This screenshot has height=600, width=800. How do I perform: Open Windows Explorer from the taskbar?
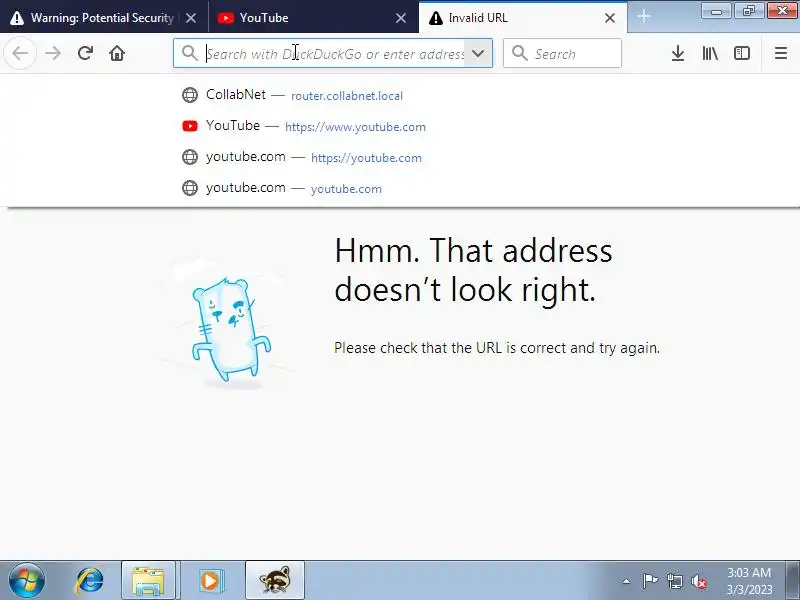click(x=148, y=581)
